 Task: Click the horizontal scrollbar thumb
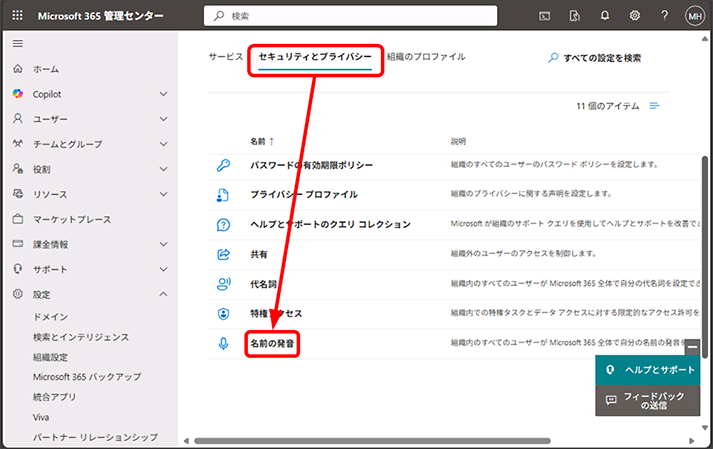click(x=372, y=441)
